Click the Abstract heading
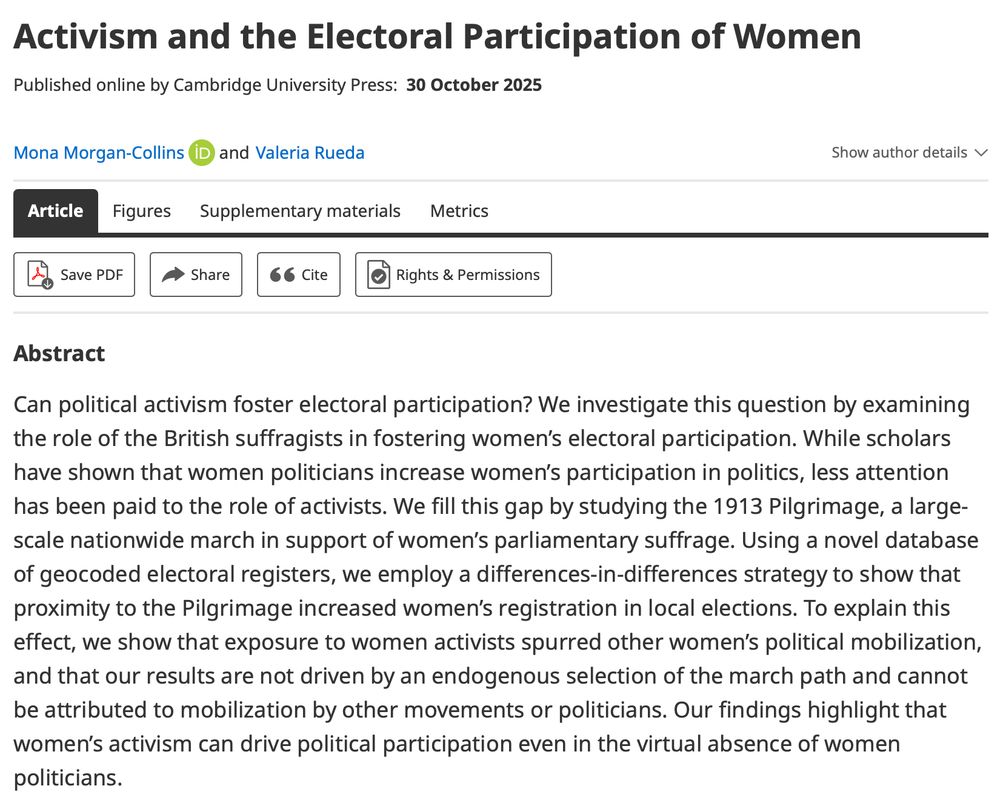Viewport: 1000px width, 806px height. (59, 353)
